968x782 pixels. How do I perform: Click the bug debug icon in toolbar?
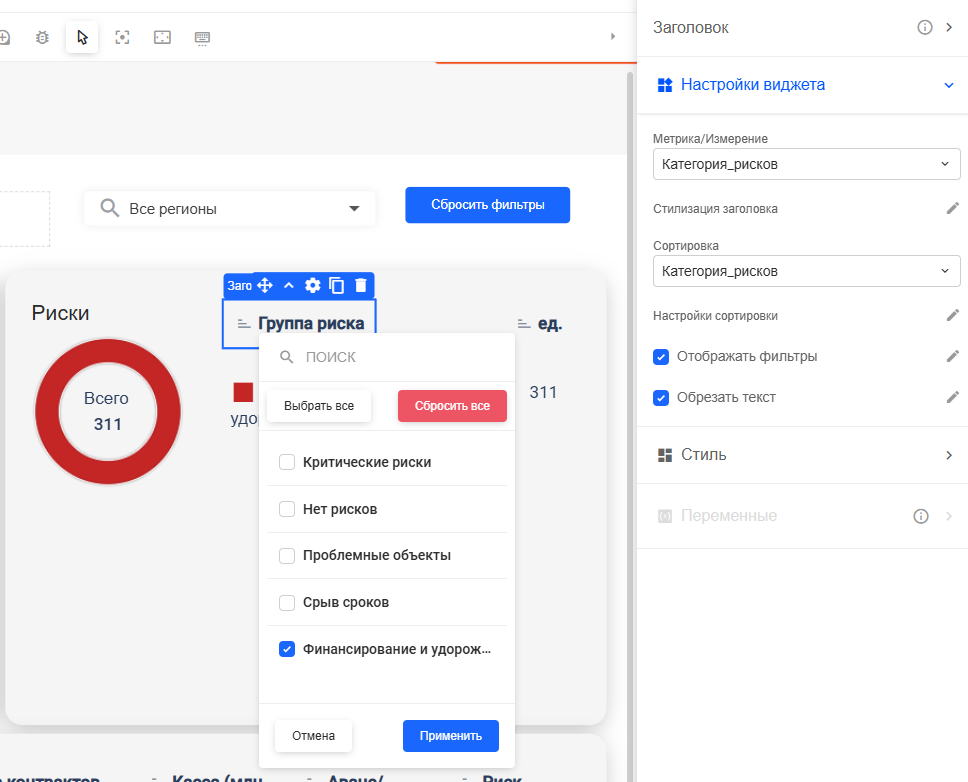[x=42, y=38]
